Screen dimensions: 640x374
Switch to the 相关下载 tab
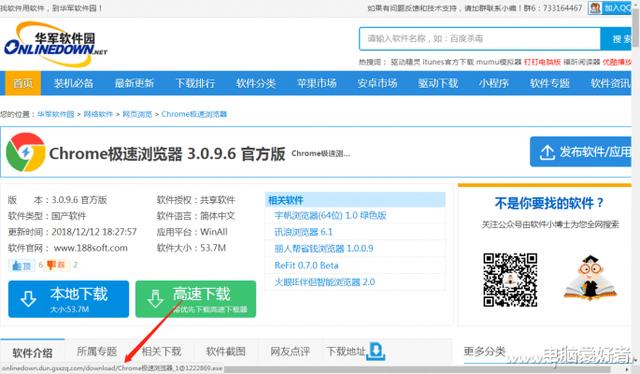point(161,352)
